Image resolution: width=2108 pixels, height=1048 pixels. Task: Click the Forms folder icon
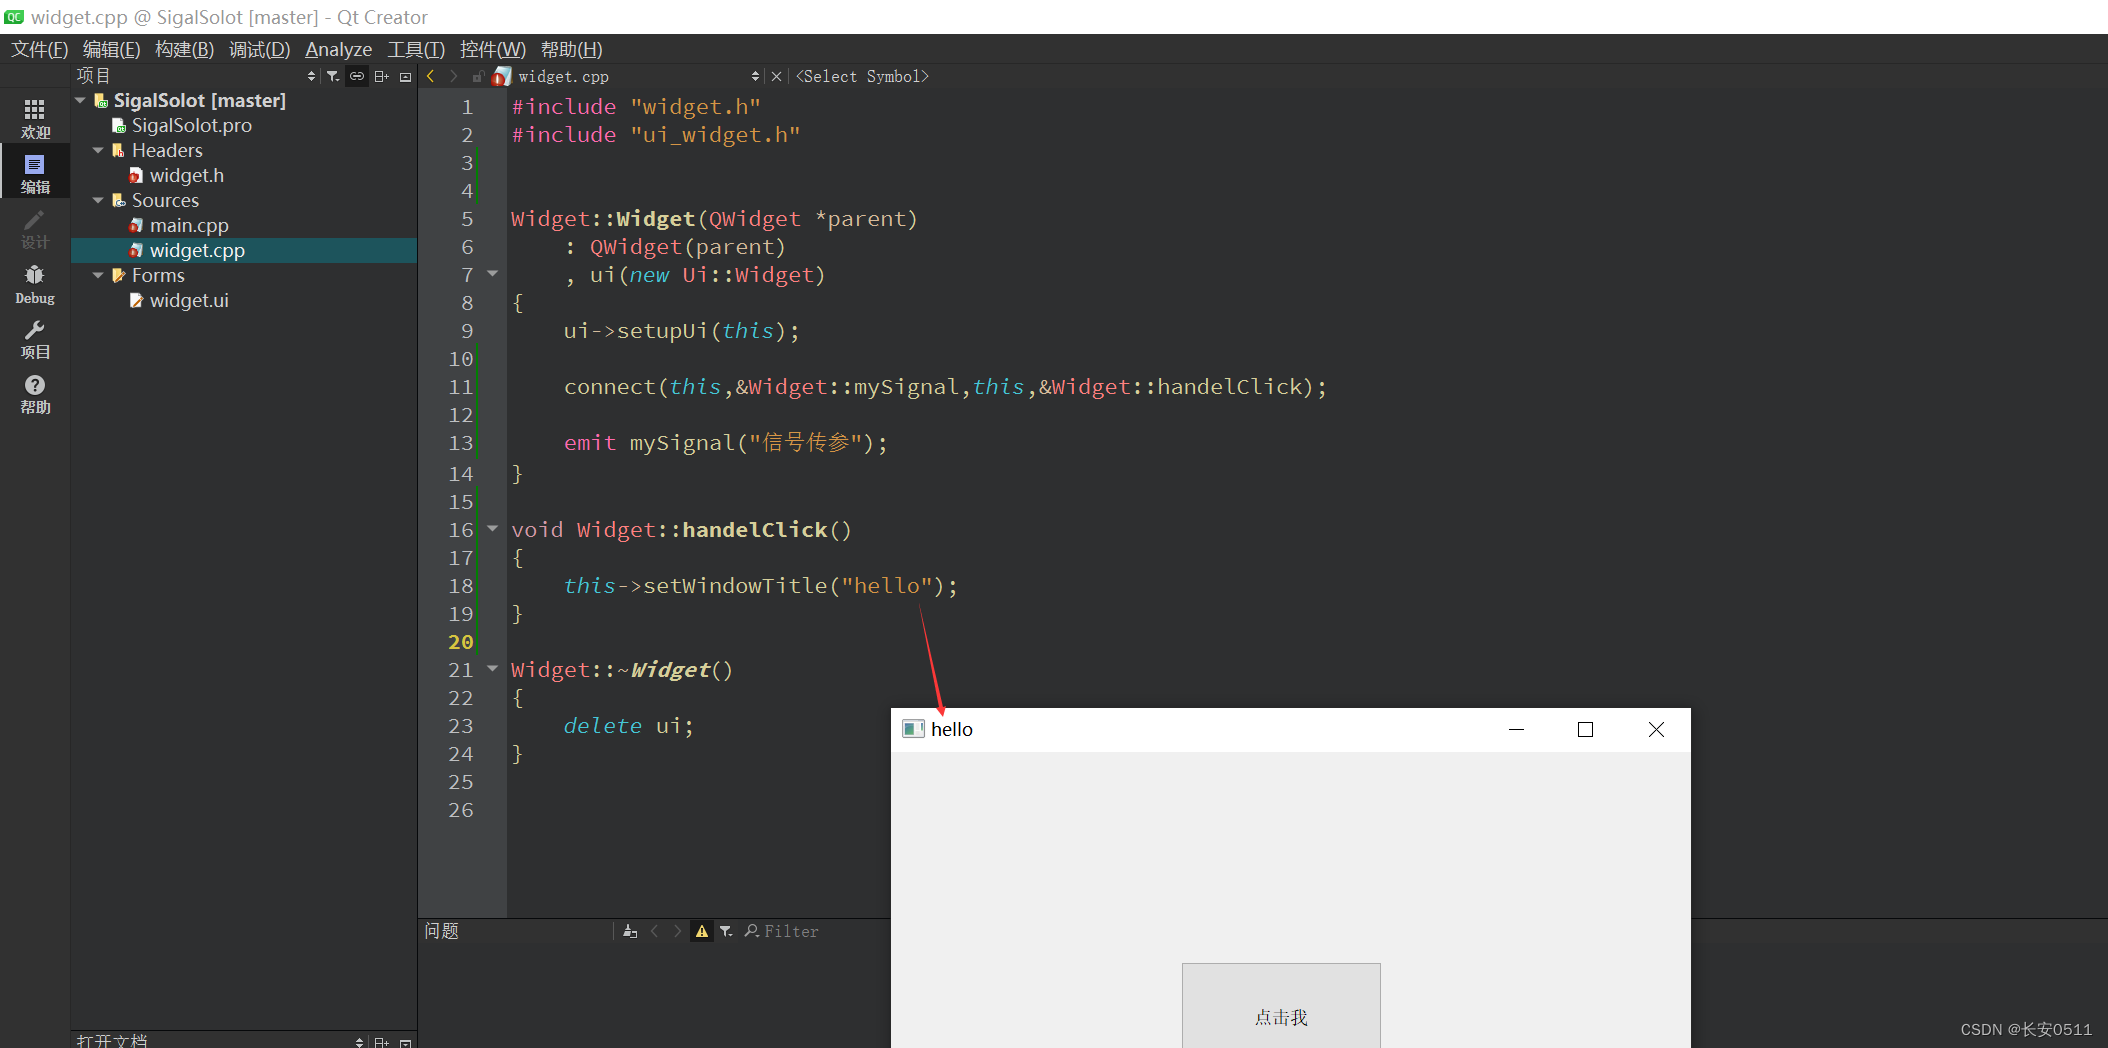pyautogui.click(x=119, y=275)
